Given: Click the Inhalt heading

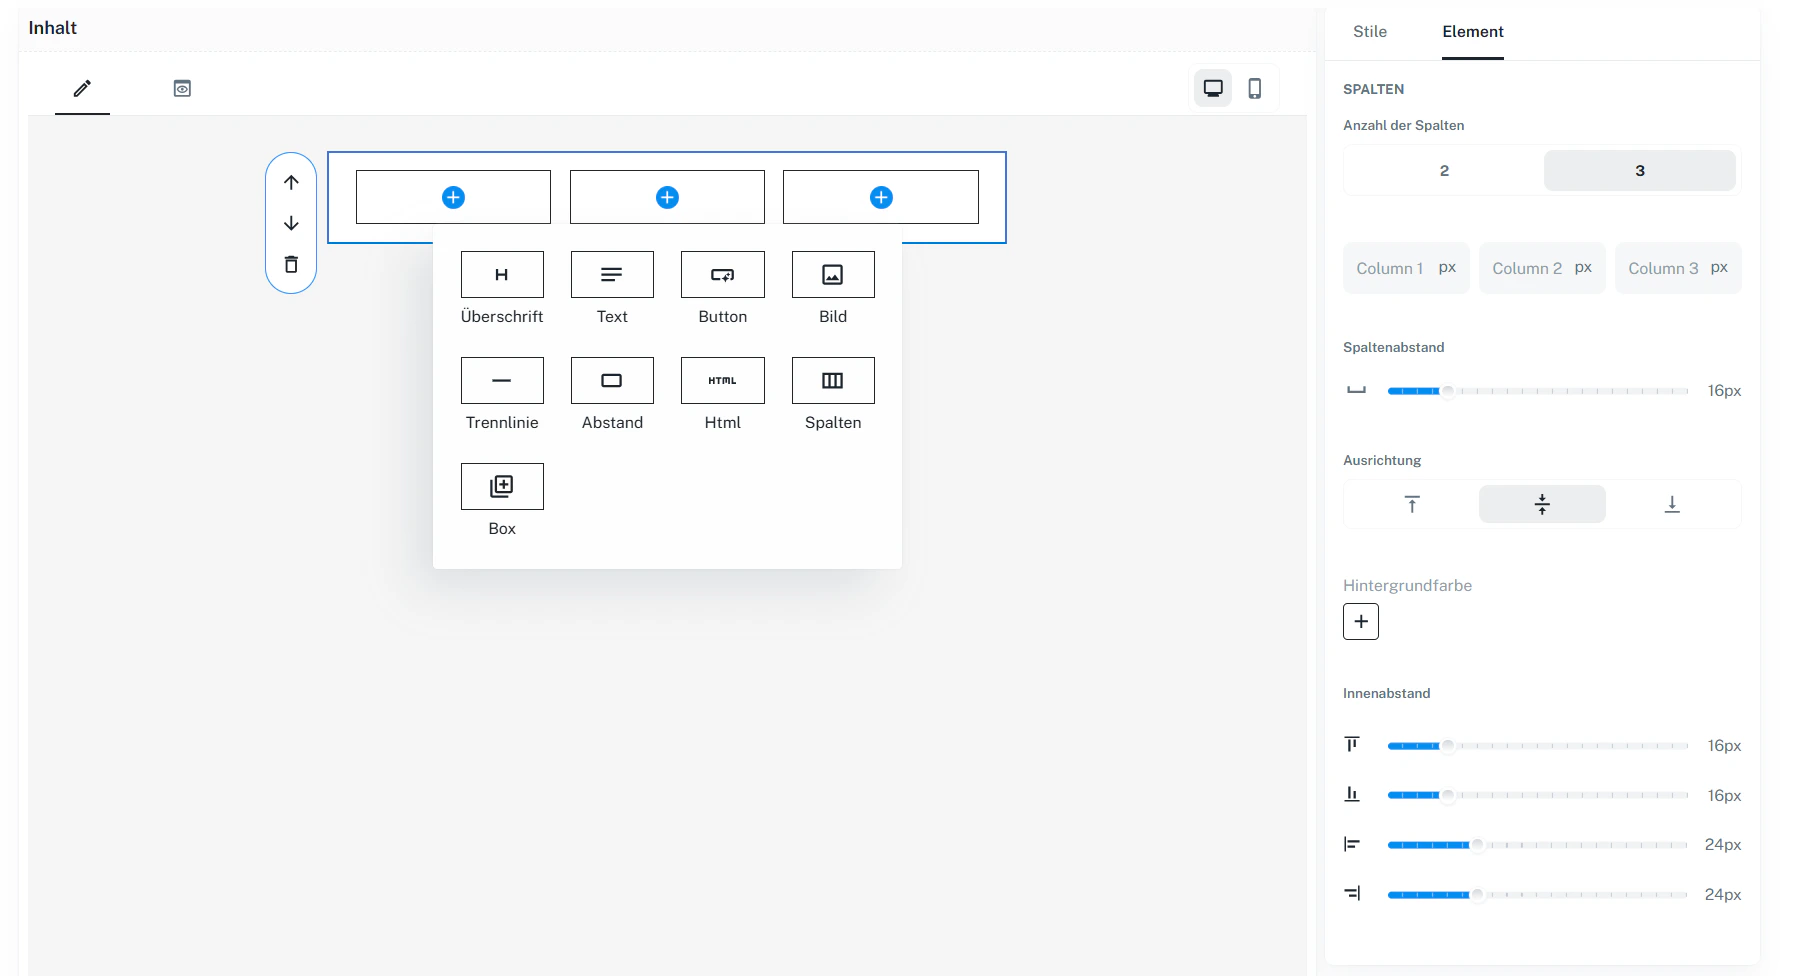Looking at the screenshot, I should click(x=53, y=28).
